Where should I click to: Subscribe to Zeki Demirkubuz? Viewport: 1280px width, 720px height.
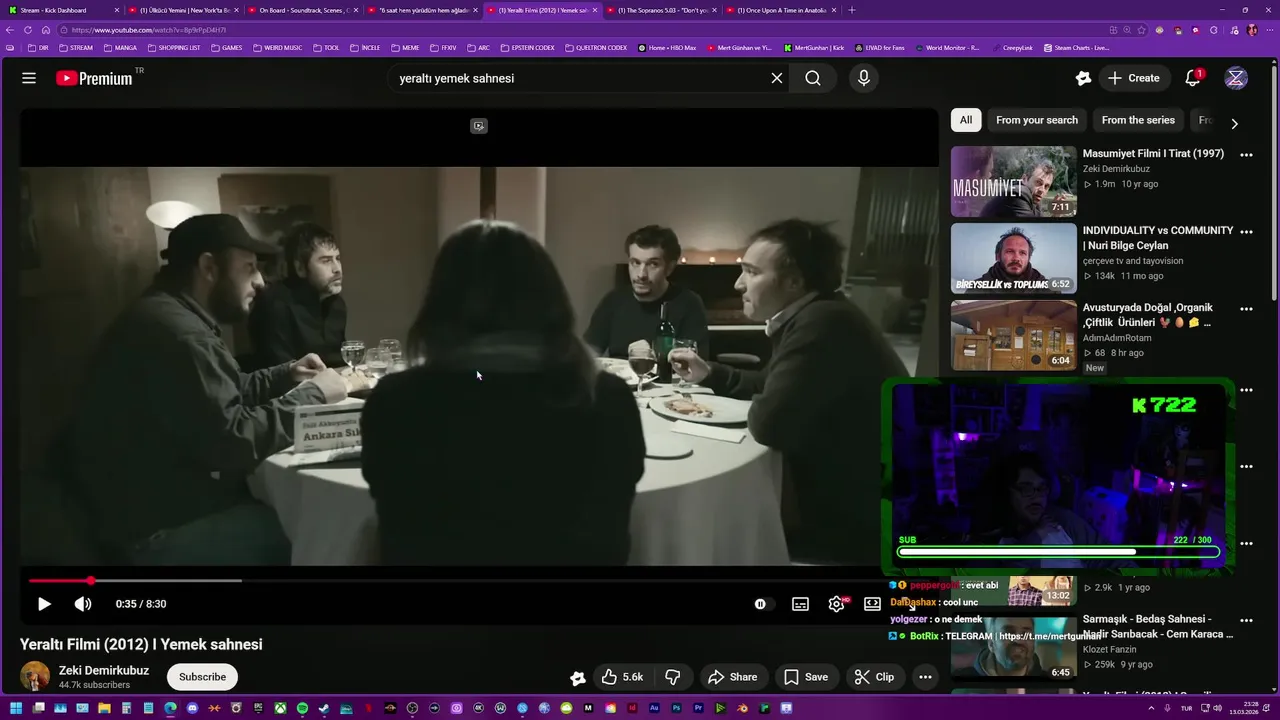coord(202,677)
